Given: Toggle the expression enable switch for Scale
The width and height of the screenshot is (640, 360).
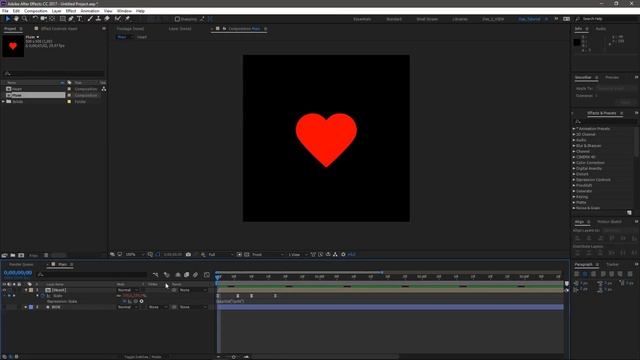Looking at the screenshot, I should (124, 301).
